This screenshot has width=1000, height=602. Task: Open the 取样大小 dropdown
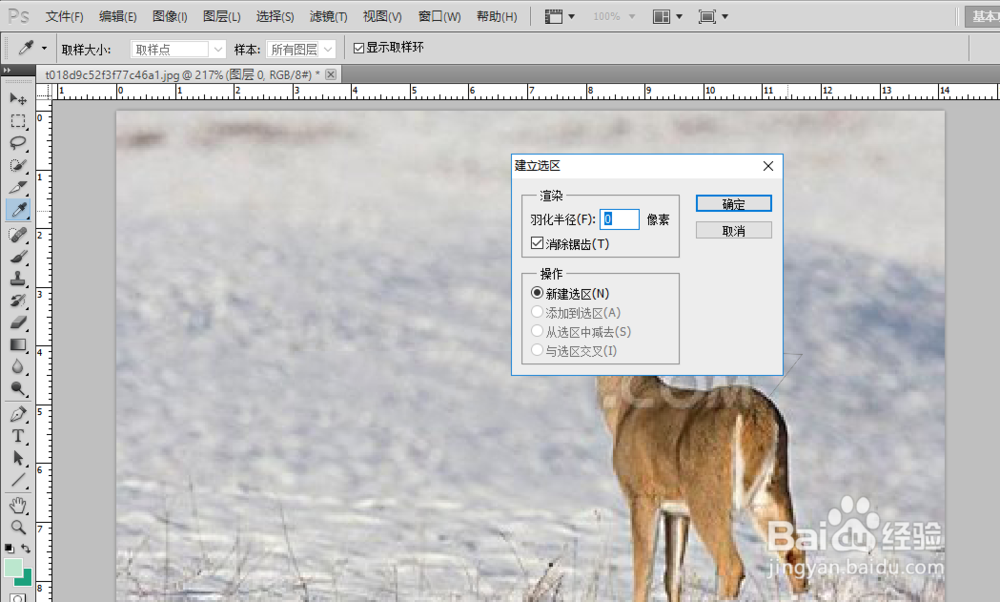pos(178,49)
